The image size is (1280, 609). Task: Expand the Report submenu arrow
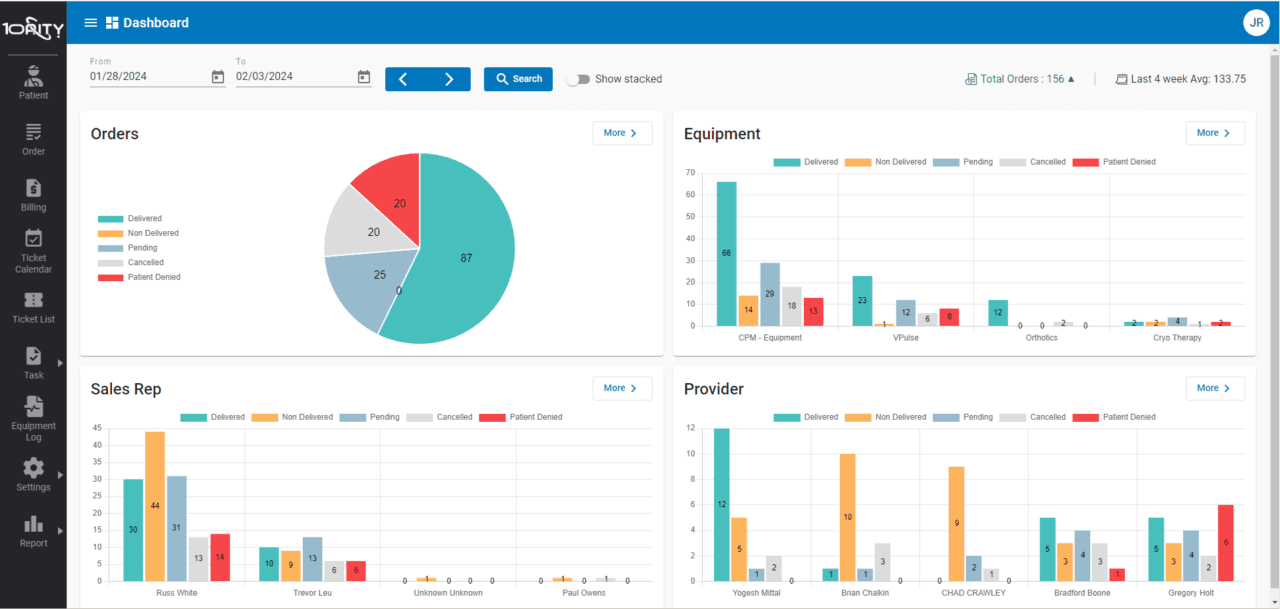[59, 531]
